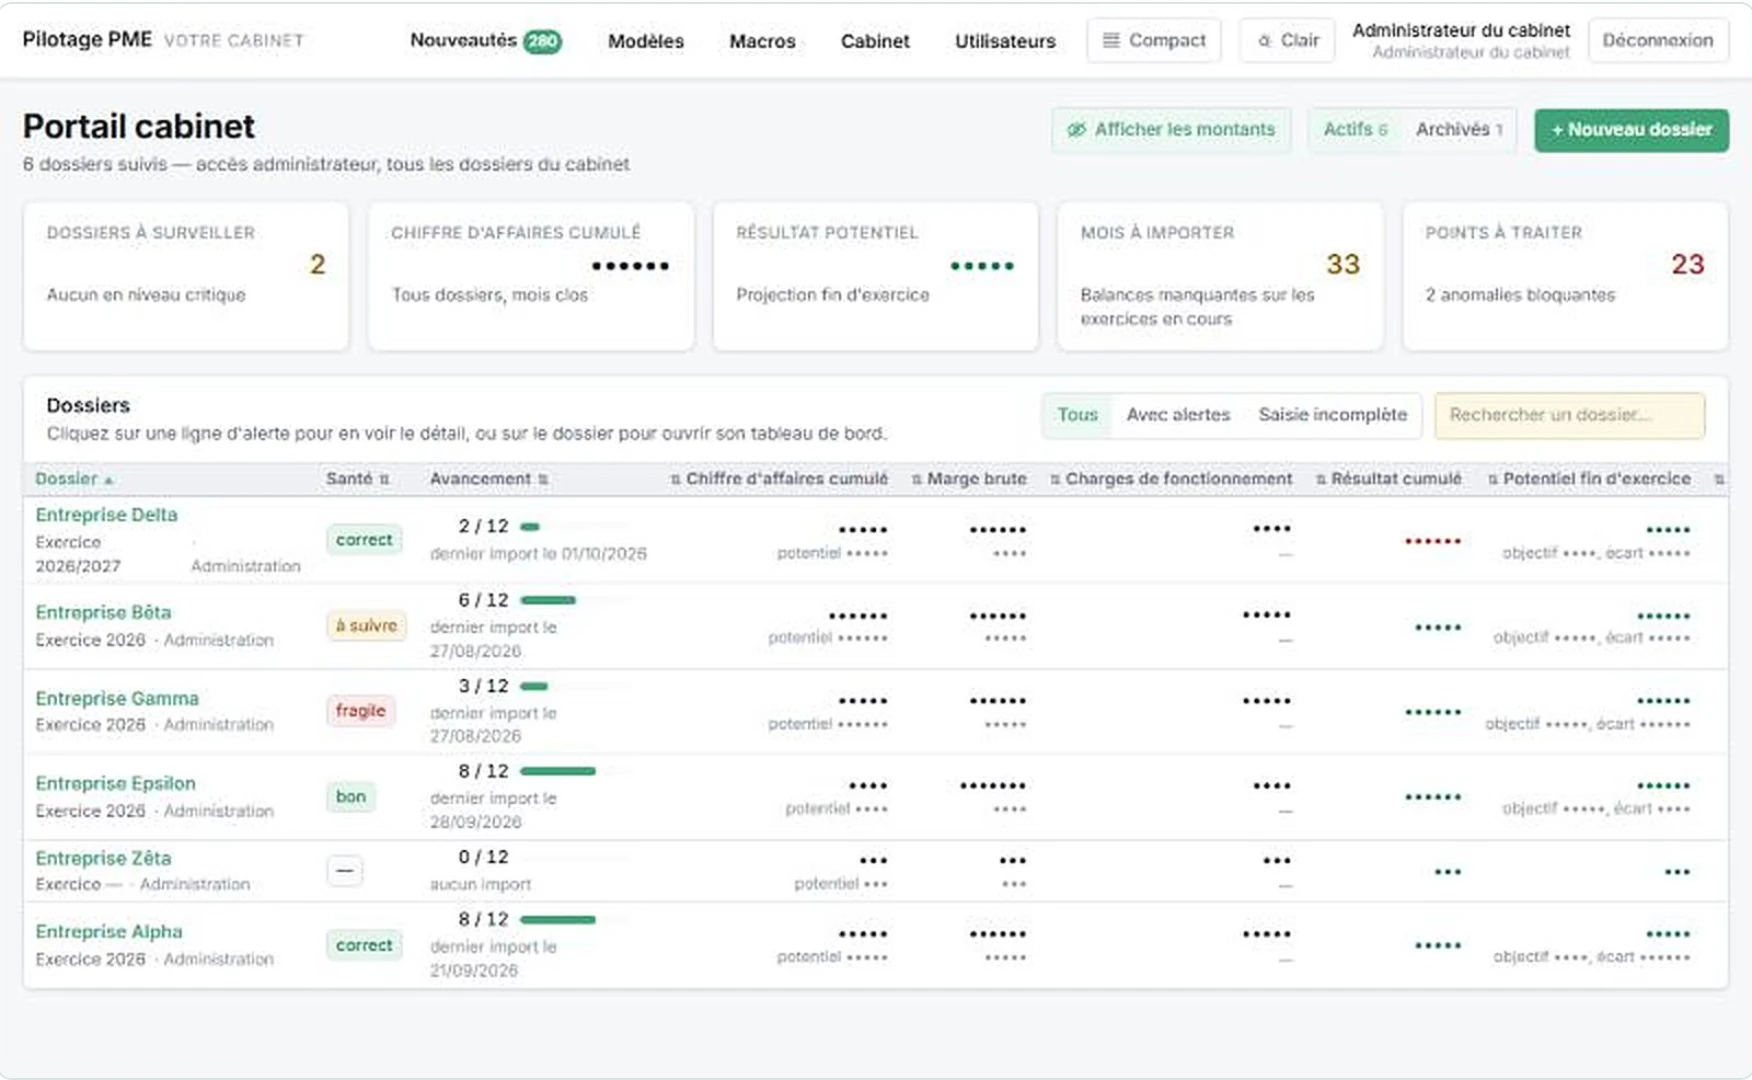Image resolution: width=1752 pixels, height=1080 pixels.
Task: Click sort icon beside Marge brute header
Action: (x=916, y=480)
